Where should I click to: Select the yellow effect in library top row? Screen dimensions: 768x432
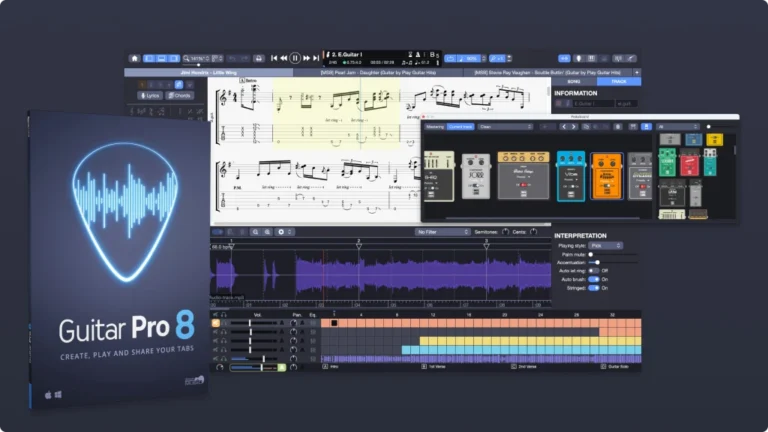tap(715, 140)
